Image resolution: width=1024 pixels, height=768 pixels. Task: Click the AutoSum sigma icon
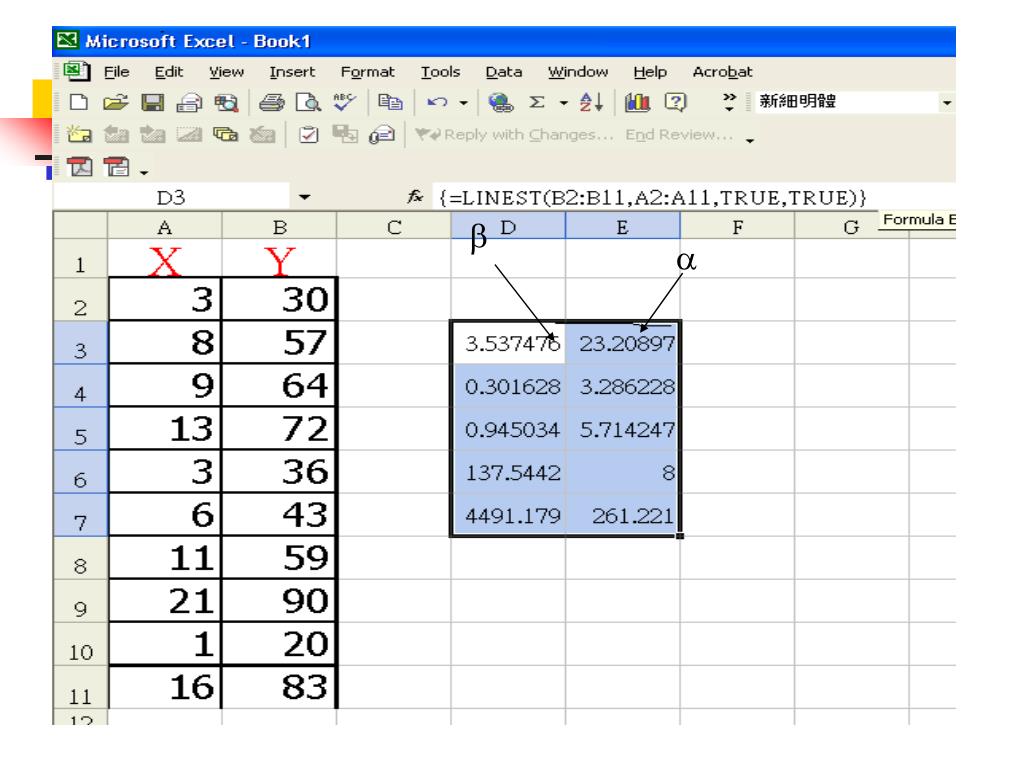pyautogui.click(x=537, y=103)
